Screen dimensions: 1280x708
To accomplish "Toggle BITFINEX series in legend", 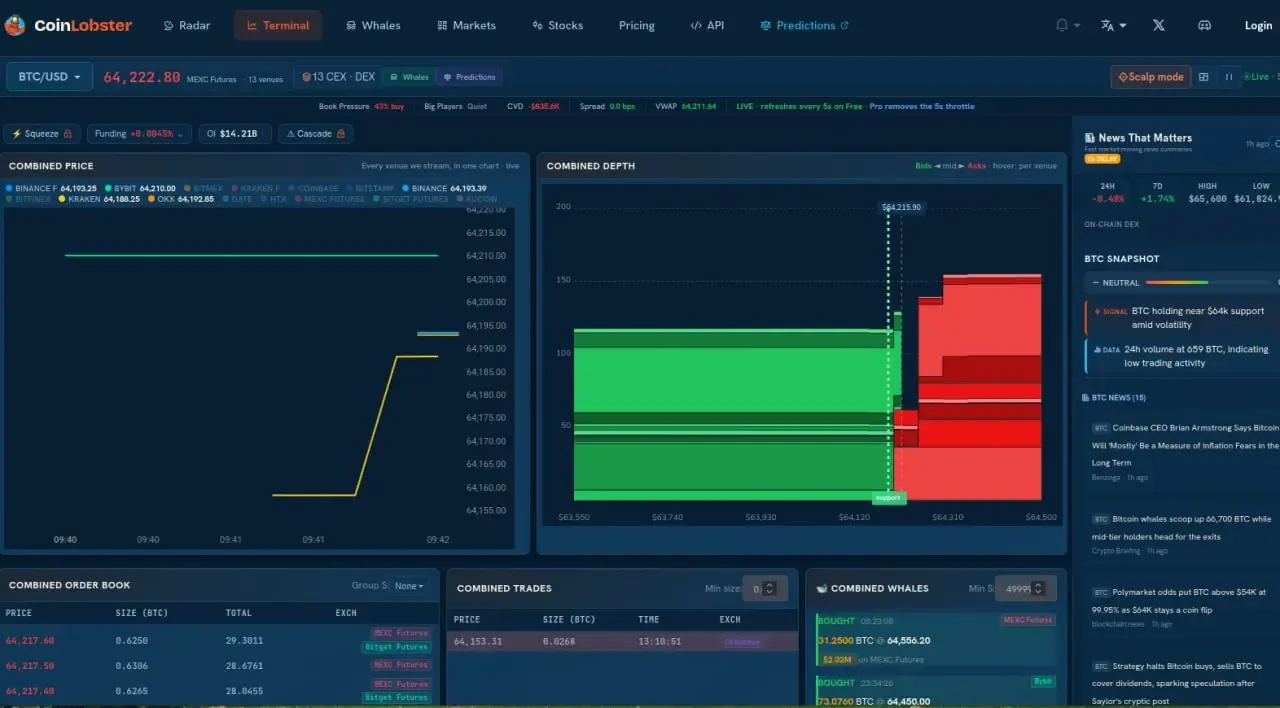I will coord(27,199).
